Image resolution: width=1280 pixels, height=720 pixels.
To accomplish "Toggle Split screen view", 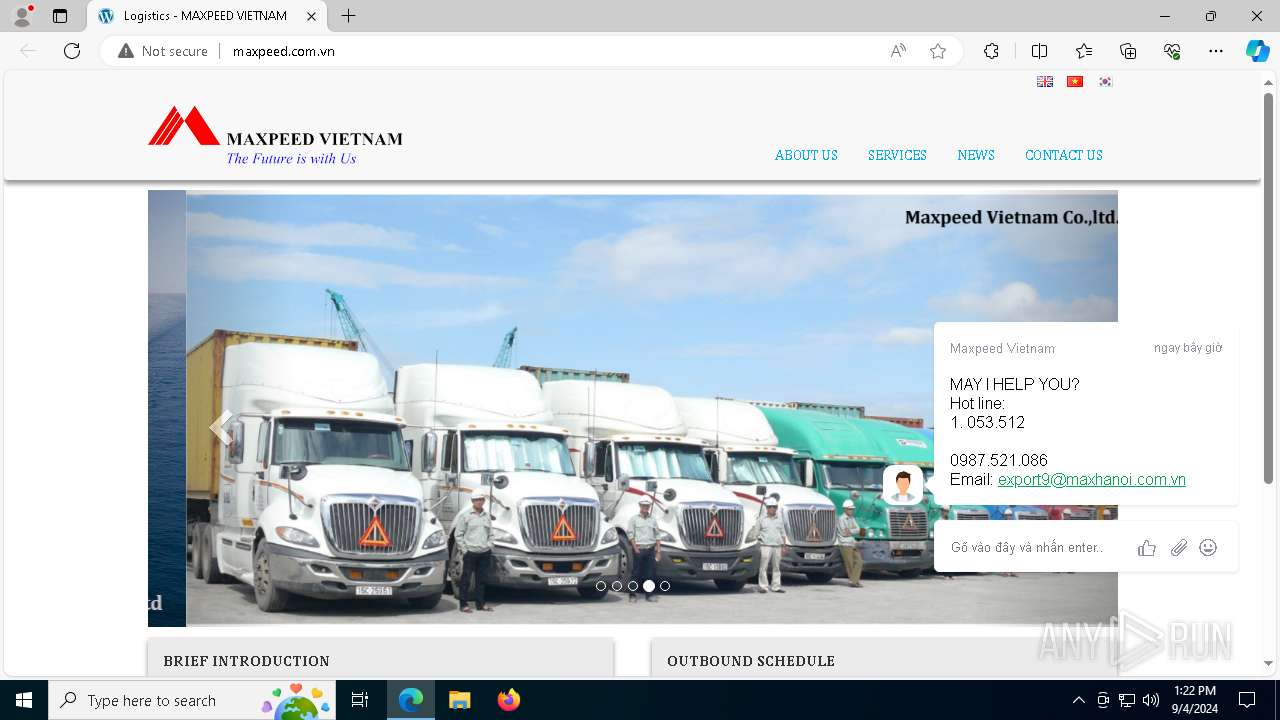I will tap(1039, 51).
